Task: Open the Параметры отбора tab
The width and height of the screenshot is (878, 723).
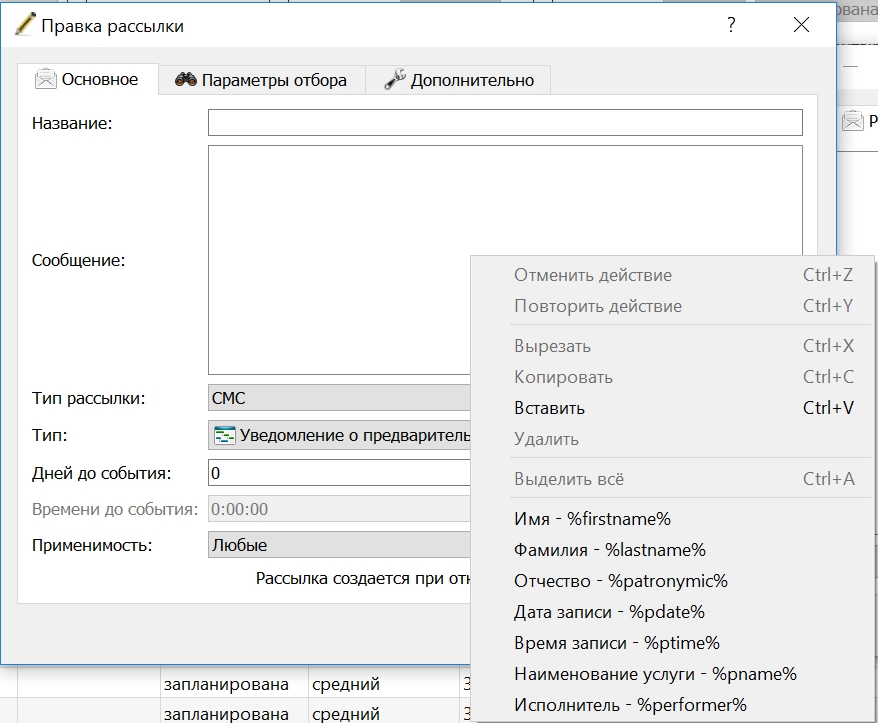Action: tap(261, 80)
